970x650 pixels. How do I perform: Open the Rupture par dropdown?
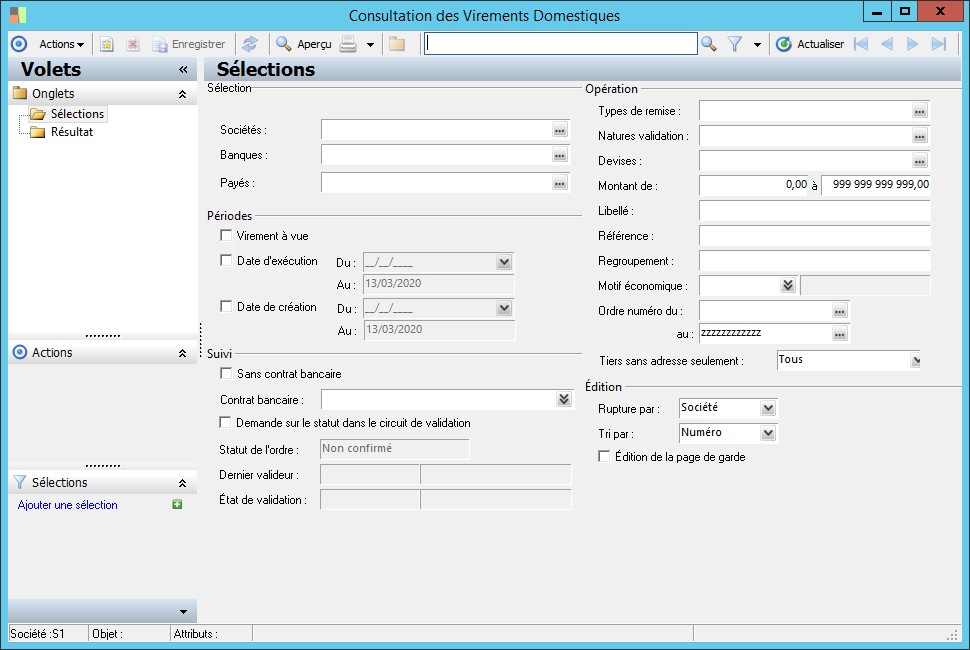[x=767, y=408]
